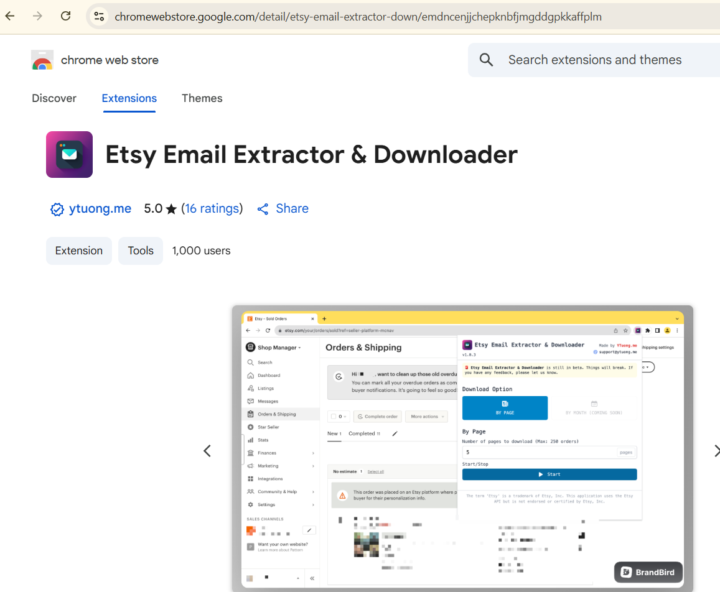Open the 16 ratings link
This screenshot has height=592, width=720.
tap(212, 209)
